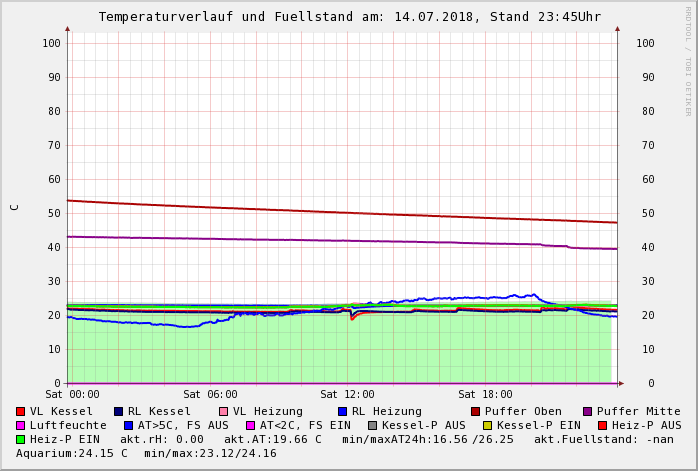
Task: Click the 'Sat 06:00' time axis label
Action: 210,395
